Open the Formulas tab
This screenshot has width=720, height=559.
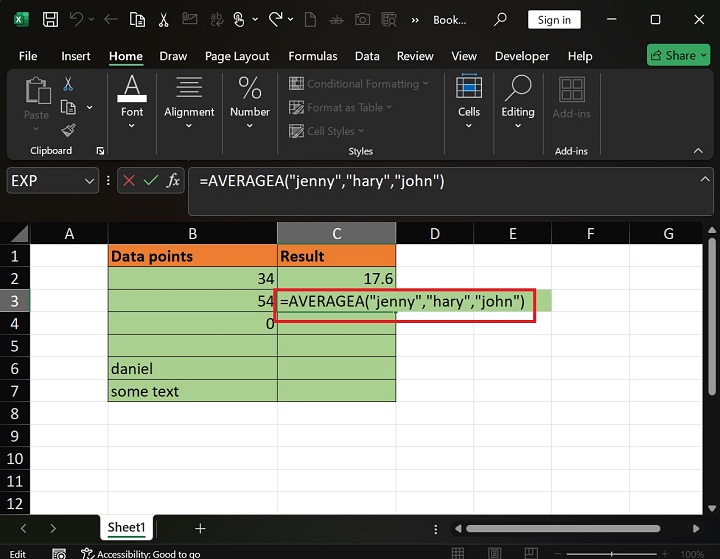[x=315, y=56]
